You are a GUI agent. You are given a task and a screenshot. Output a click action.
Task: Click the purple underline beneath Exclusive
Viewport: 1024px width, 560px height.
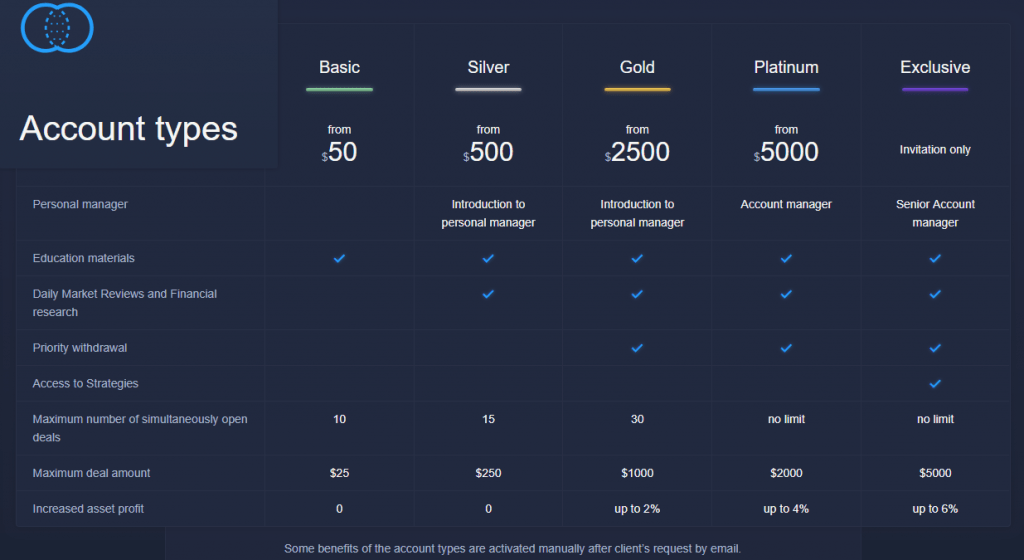pyautogui.click(x=935, y=90)
